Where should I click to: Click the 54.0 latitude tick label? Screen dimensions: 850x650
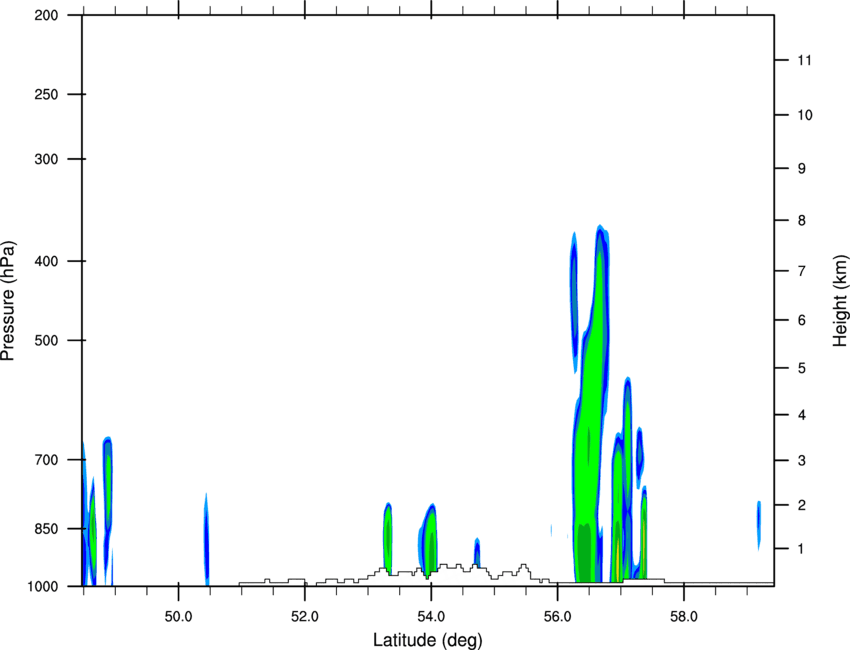coord(432,617)
